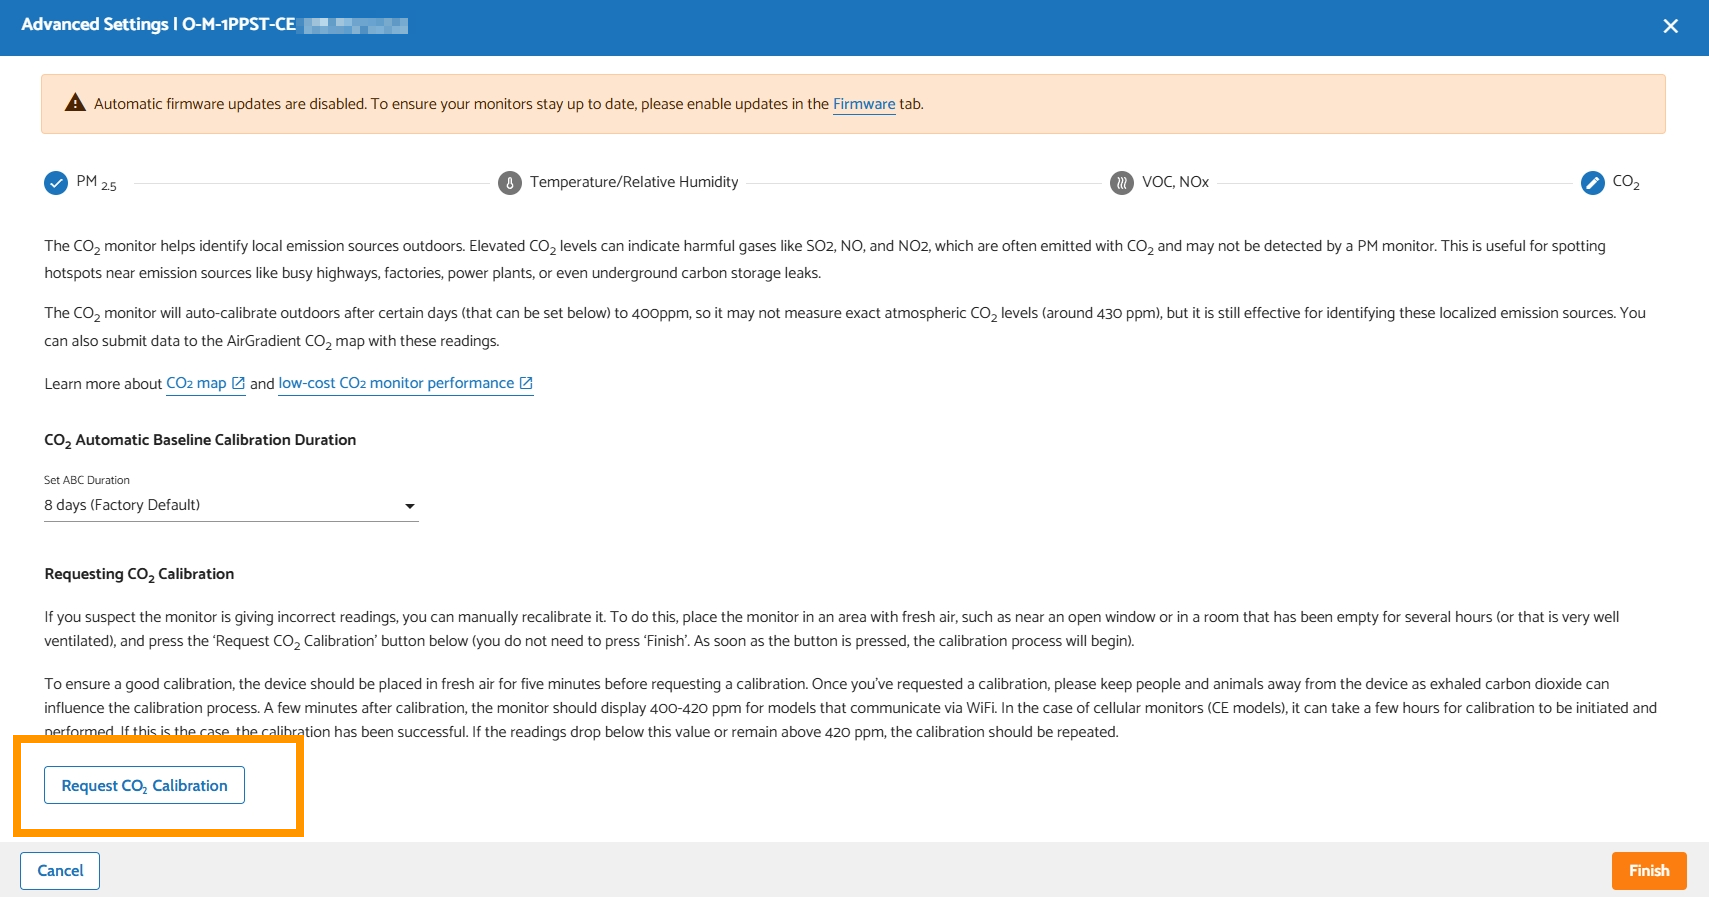
Task: Click the orange Finish button
Action: [1649, 870]
